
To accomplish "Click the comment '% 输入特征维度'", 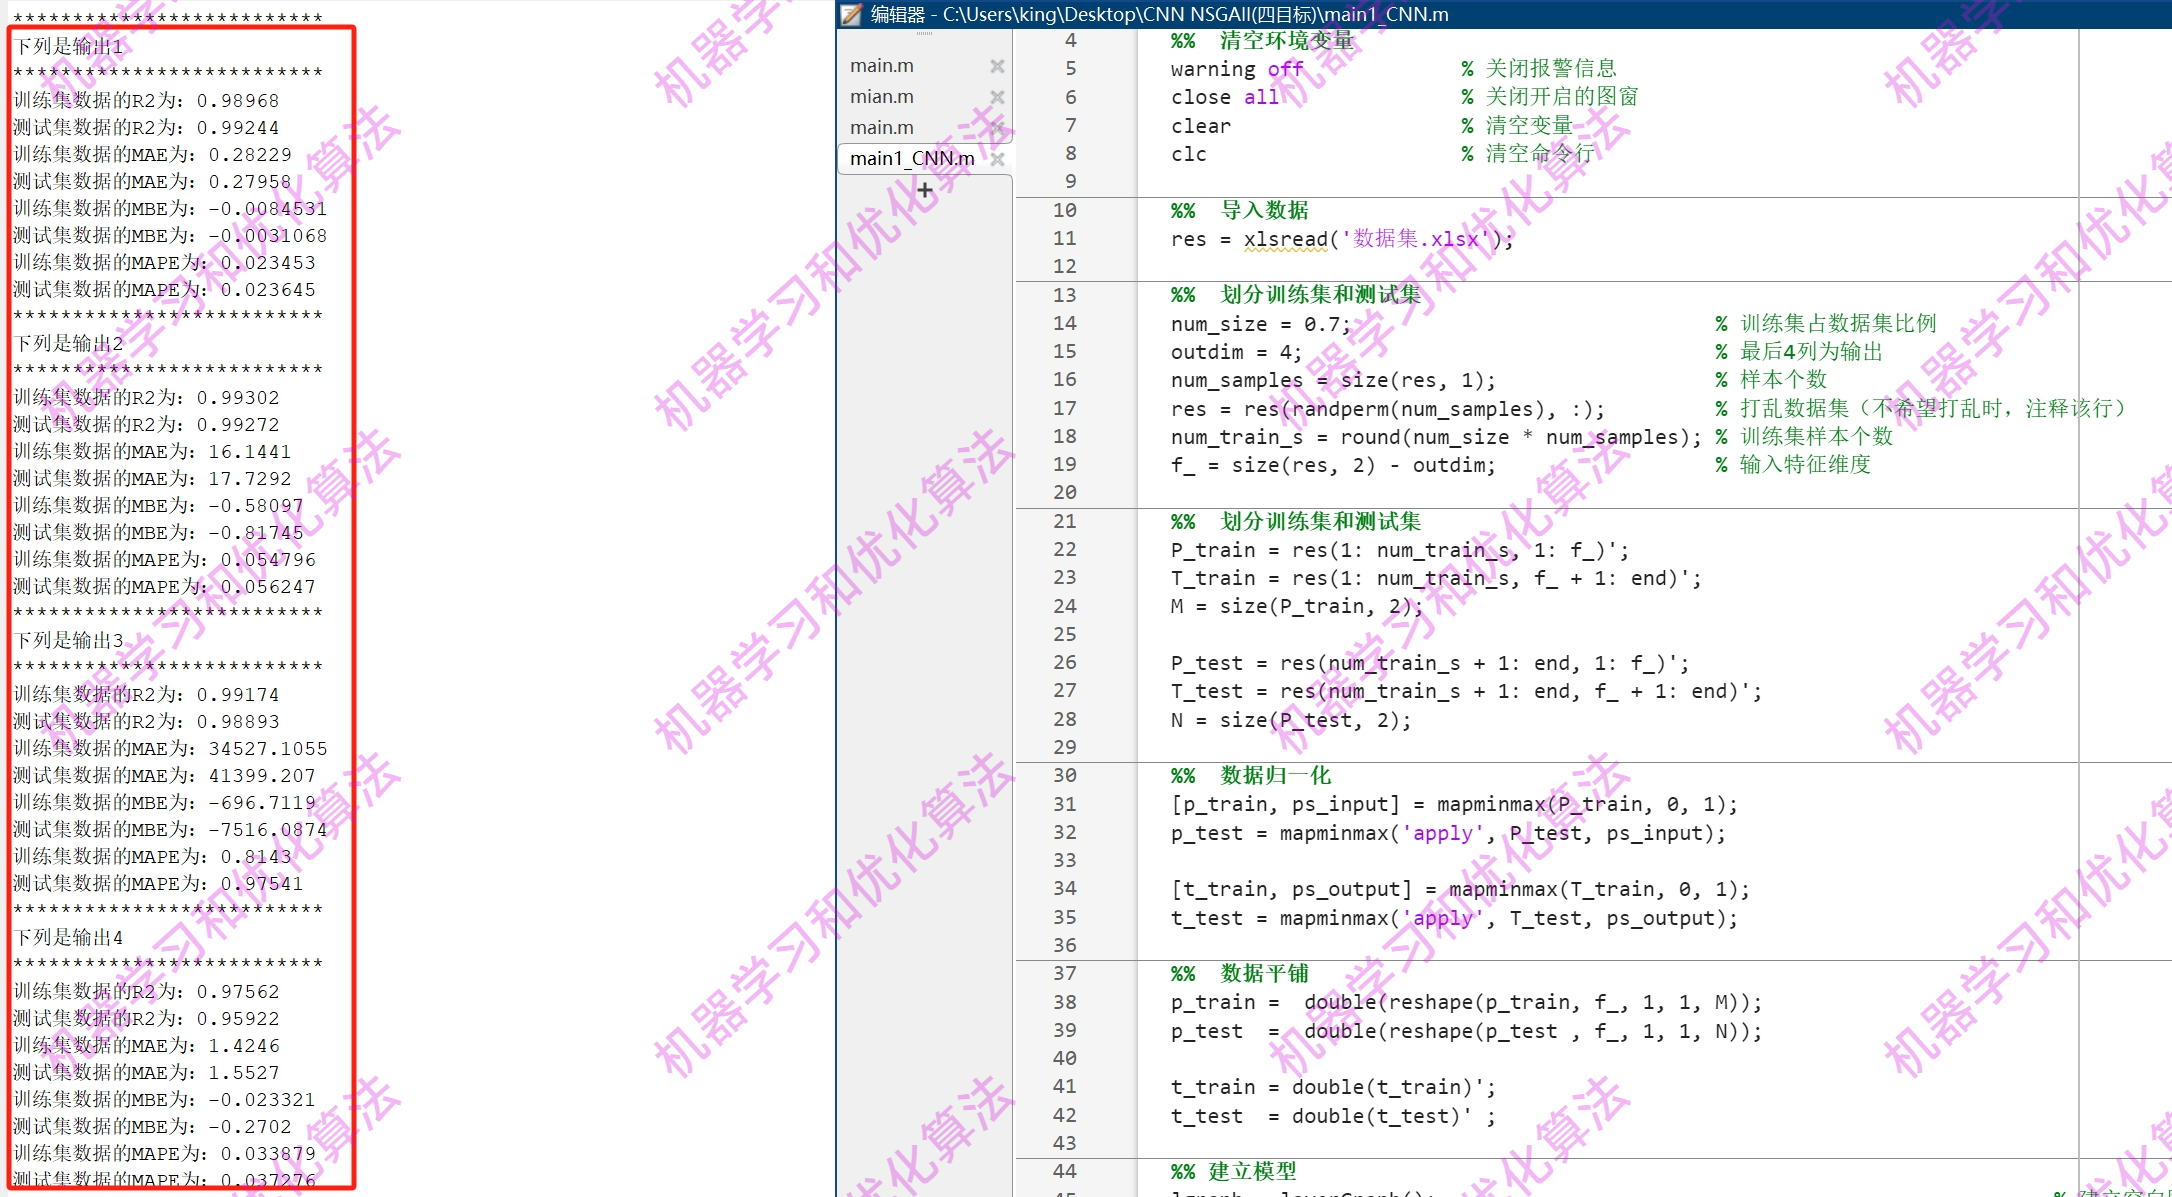I will 1793,464.
